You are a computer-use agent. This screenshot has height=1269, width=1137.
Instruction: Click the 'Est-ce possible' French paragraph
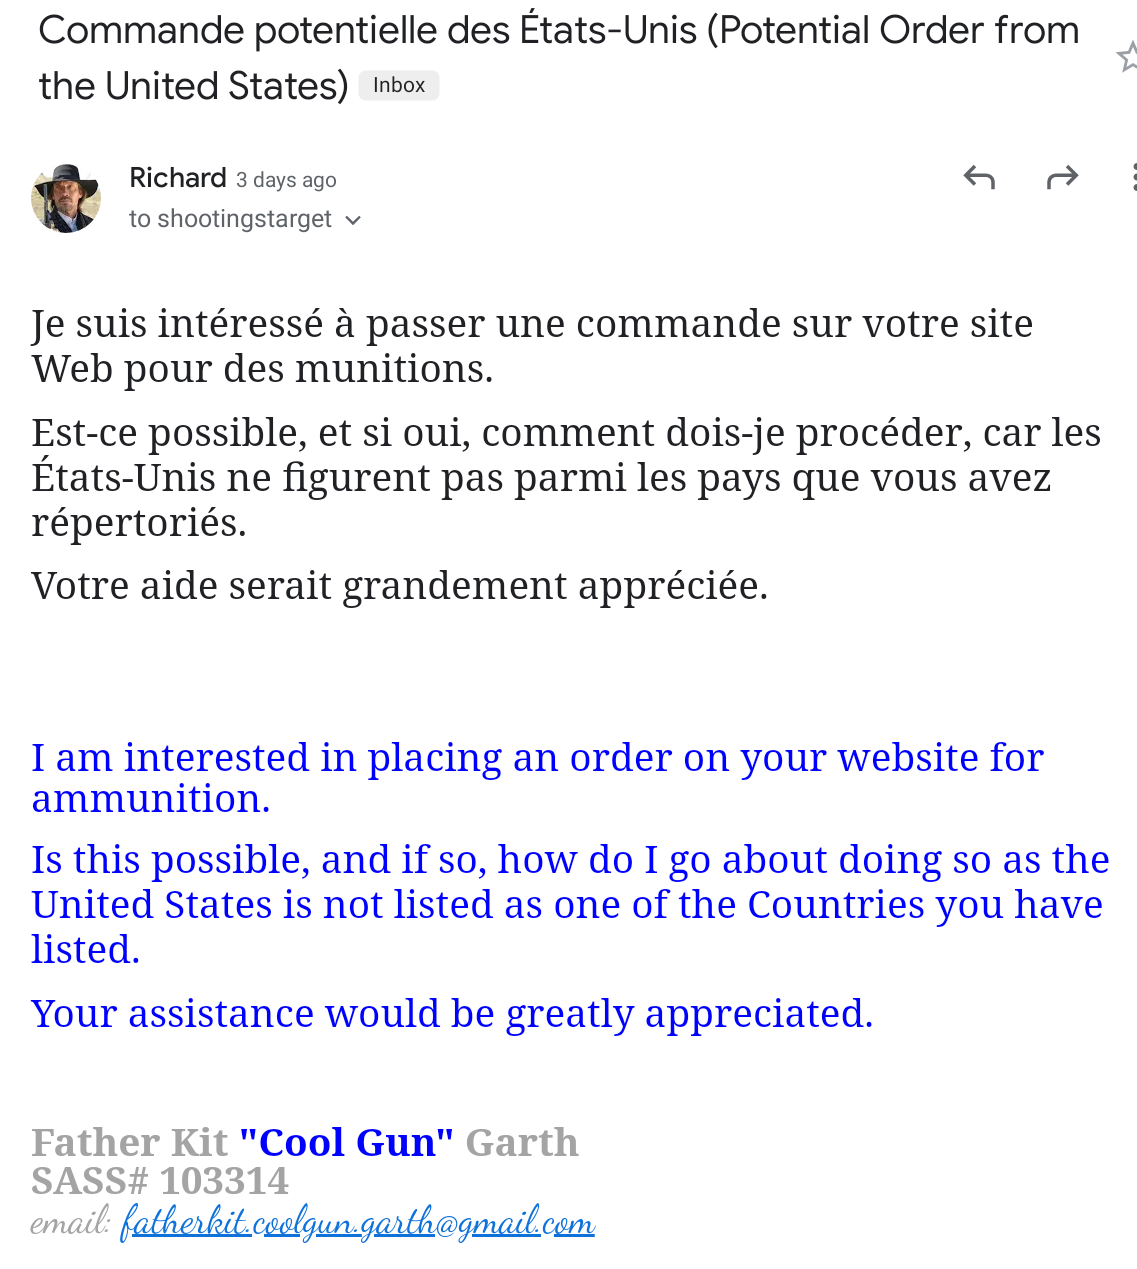click(566, 477)
